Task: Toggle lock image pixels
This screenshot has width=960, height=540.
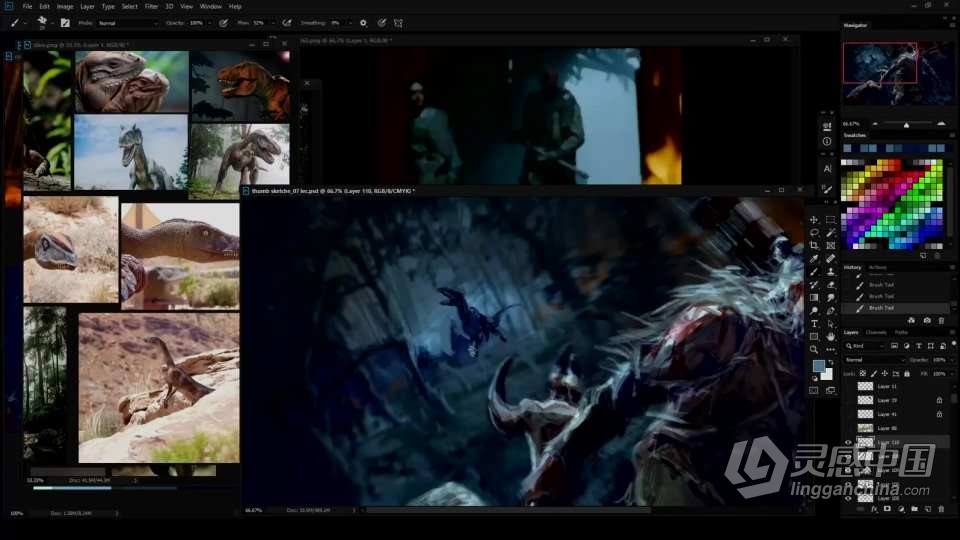Action: tap(874, 373)
